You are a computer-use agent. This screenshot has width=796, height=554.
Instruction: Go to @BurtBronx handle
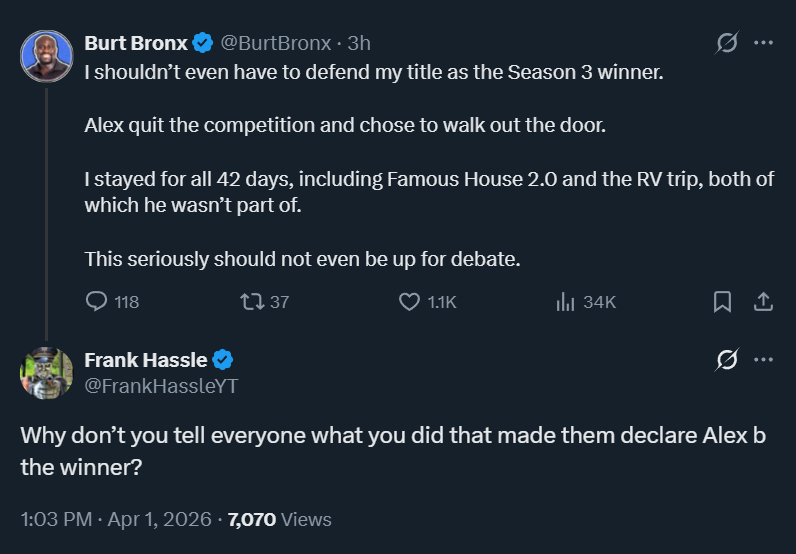tap(275, 43)
